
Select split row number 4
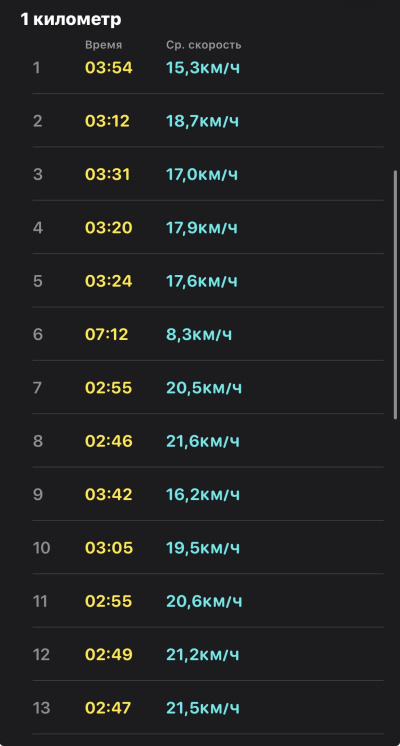38,228
